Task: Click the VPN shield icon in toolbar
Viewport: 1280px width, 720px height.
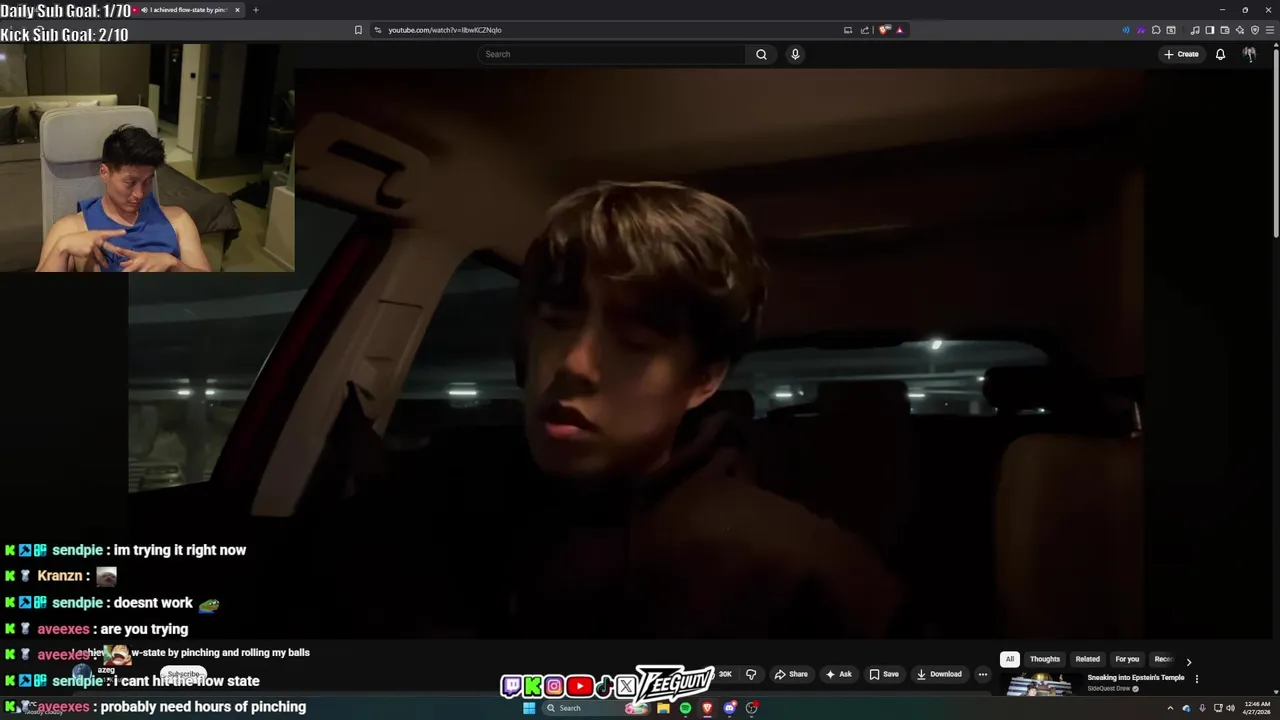Action: [1255, 30]
